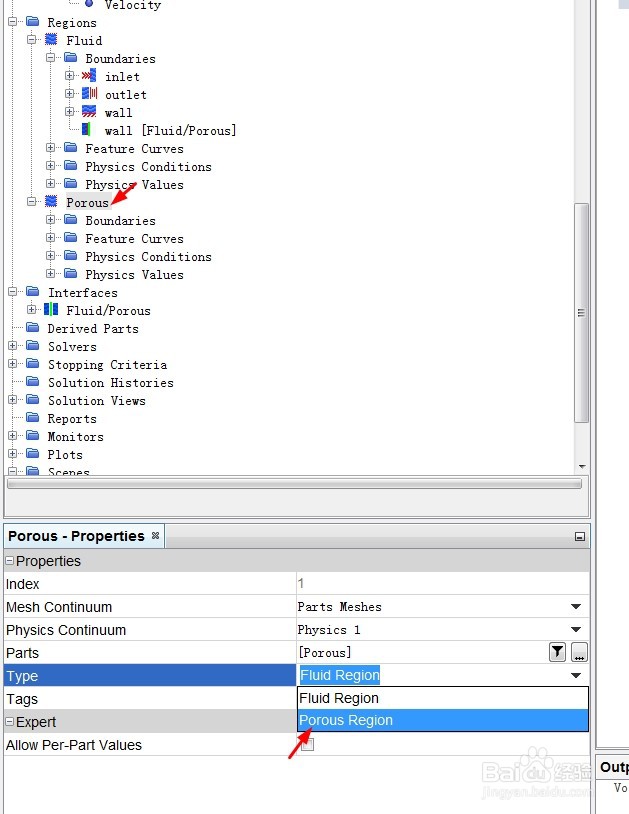Minimize the Properties panel
The width and height of the screenshot is (629, 814).
(x=580, y=537)
